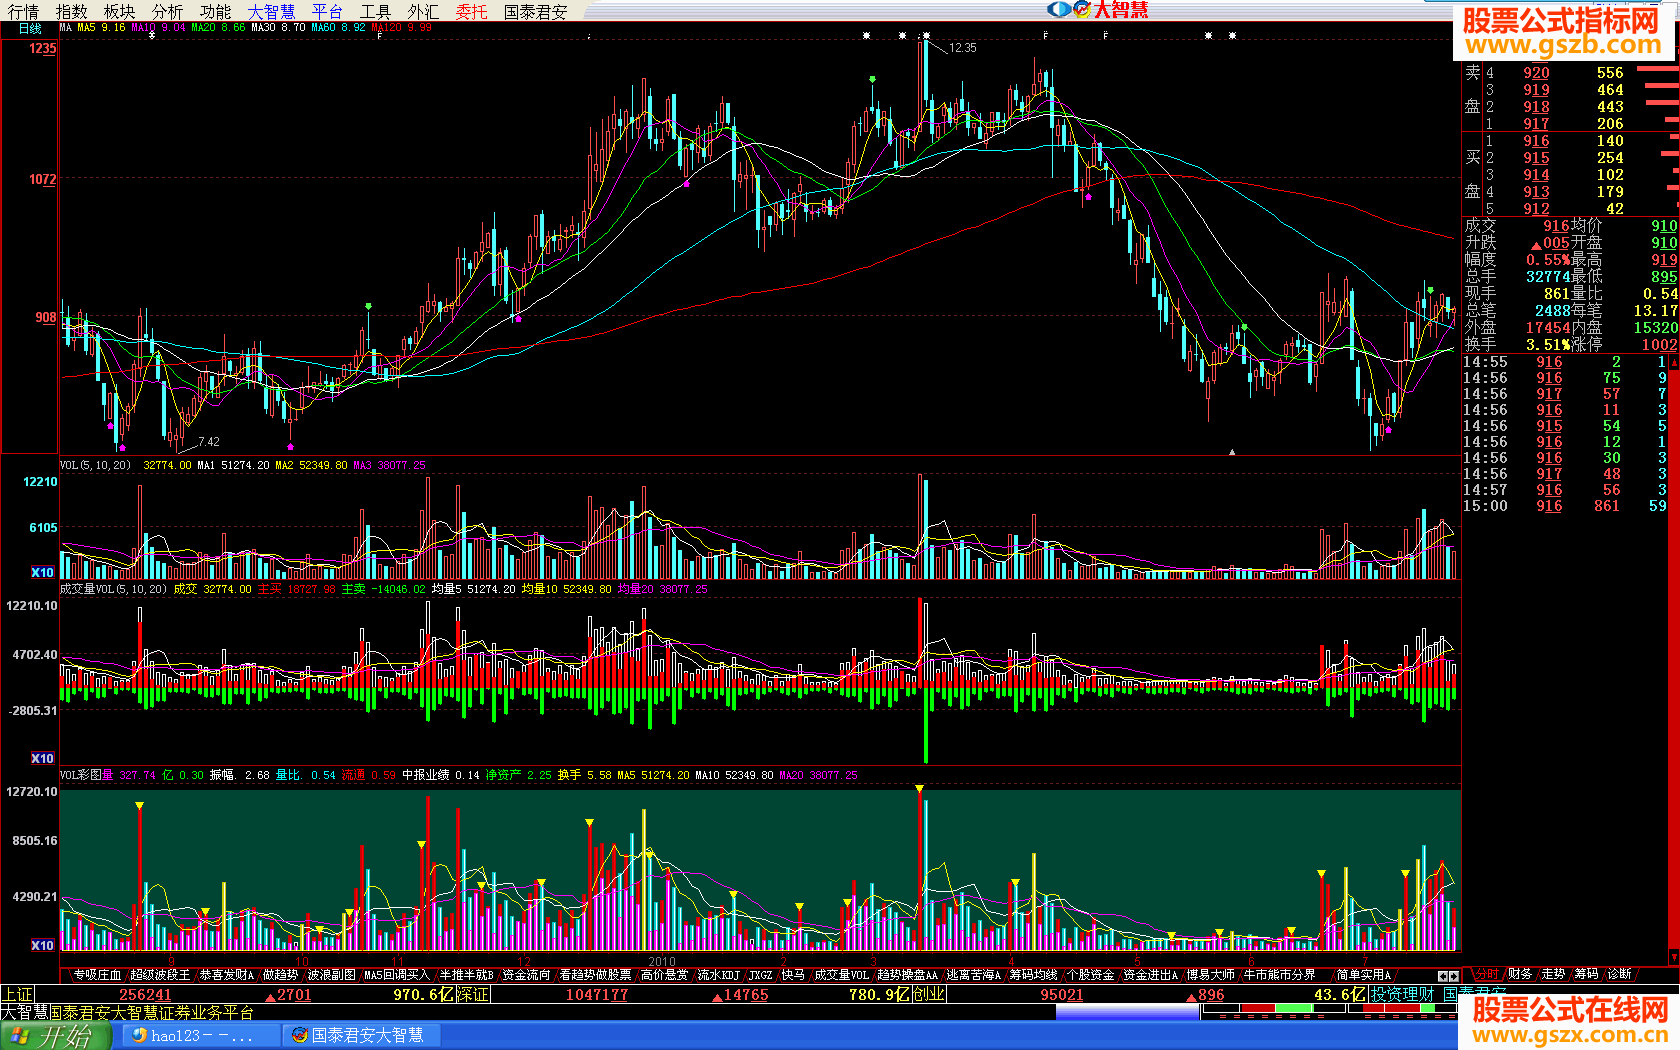Click the 卖4 price 920 in order book
1680x1050 pixels.
click(x=1536, y=73)
